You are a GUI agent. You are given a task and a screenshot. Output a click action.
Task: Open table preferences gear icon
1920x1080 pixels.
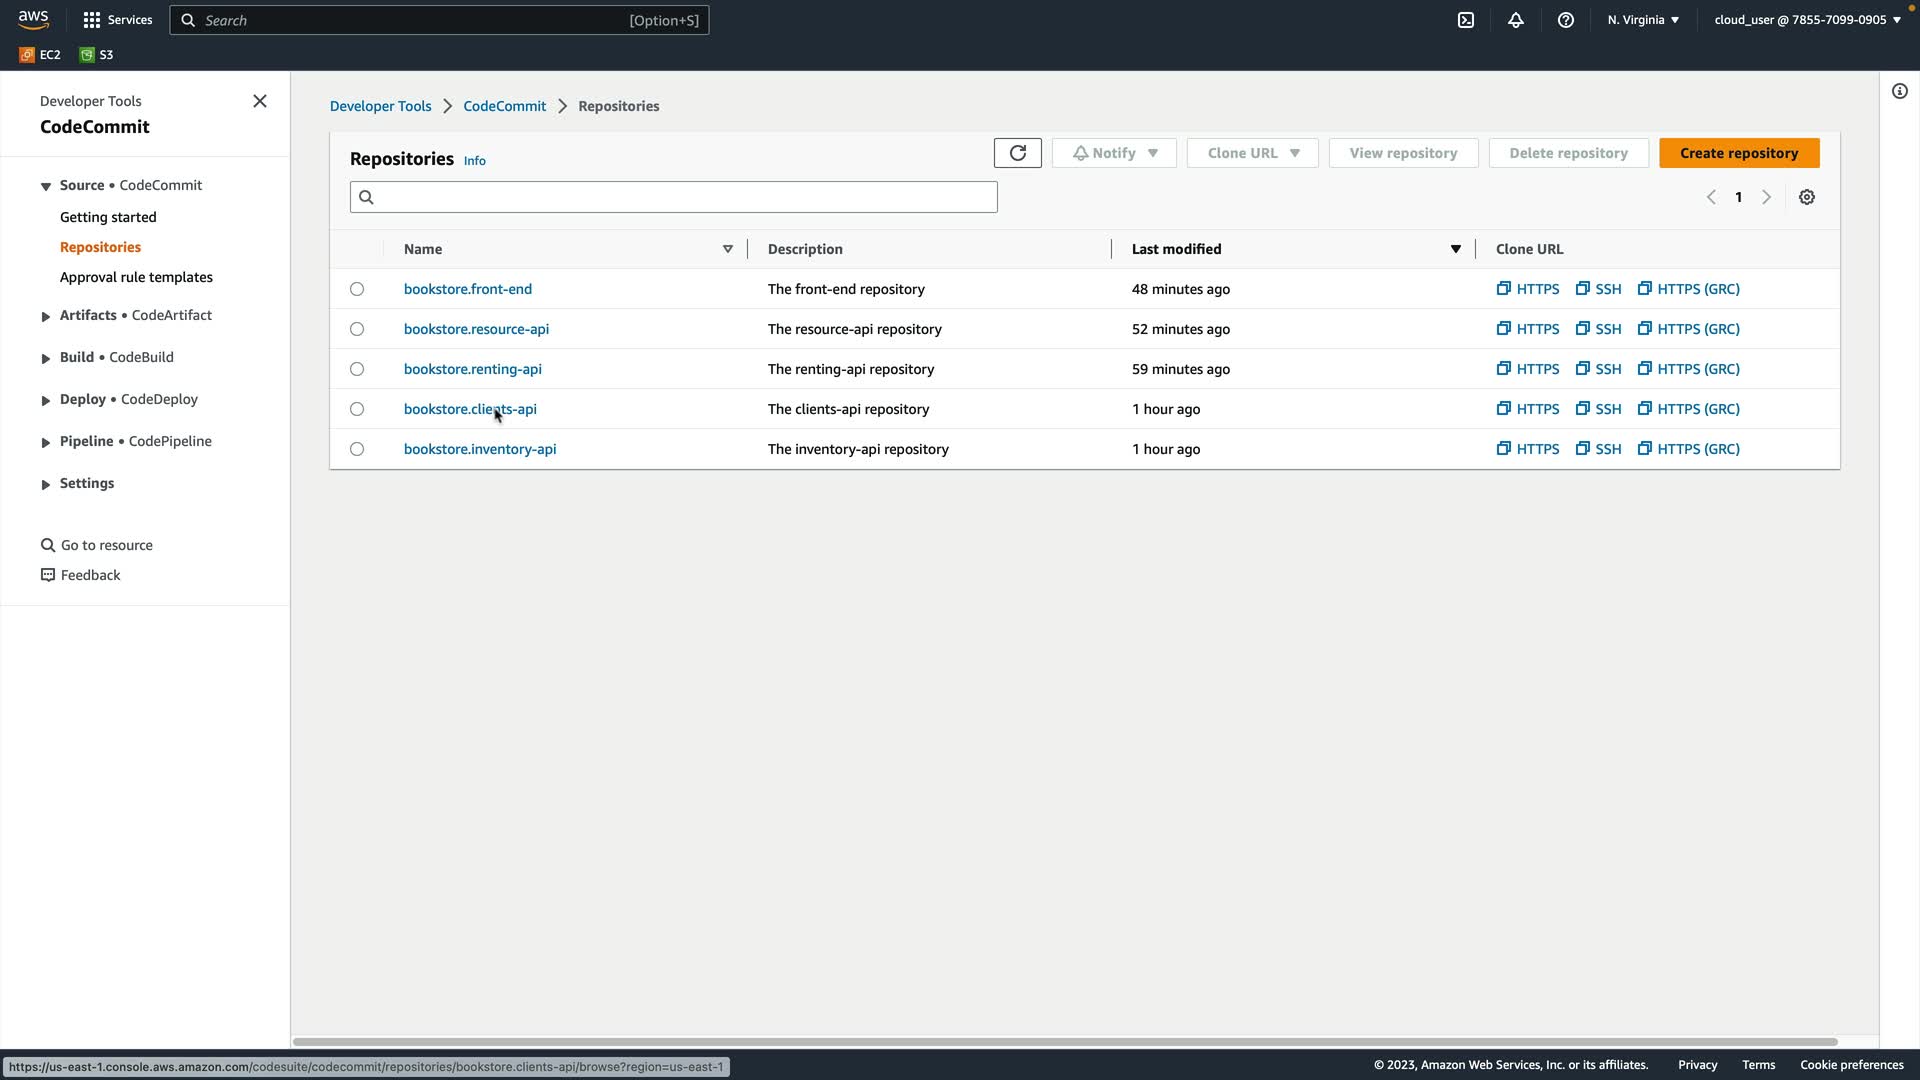(x=1806, y=197)
